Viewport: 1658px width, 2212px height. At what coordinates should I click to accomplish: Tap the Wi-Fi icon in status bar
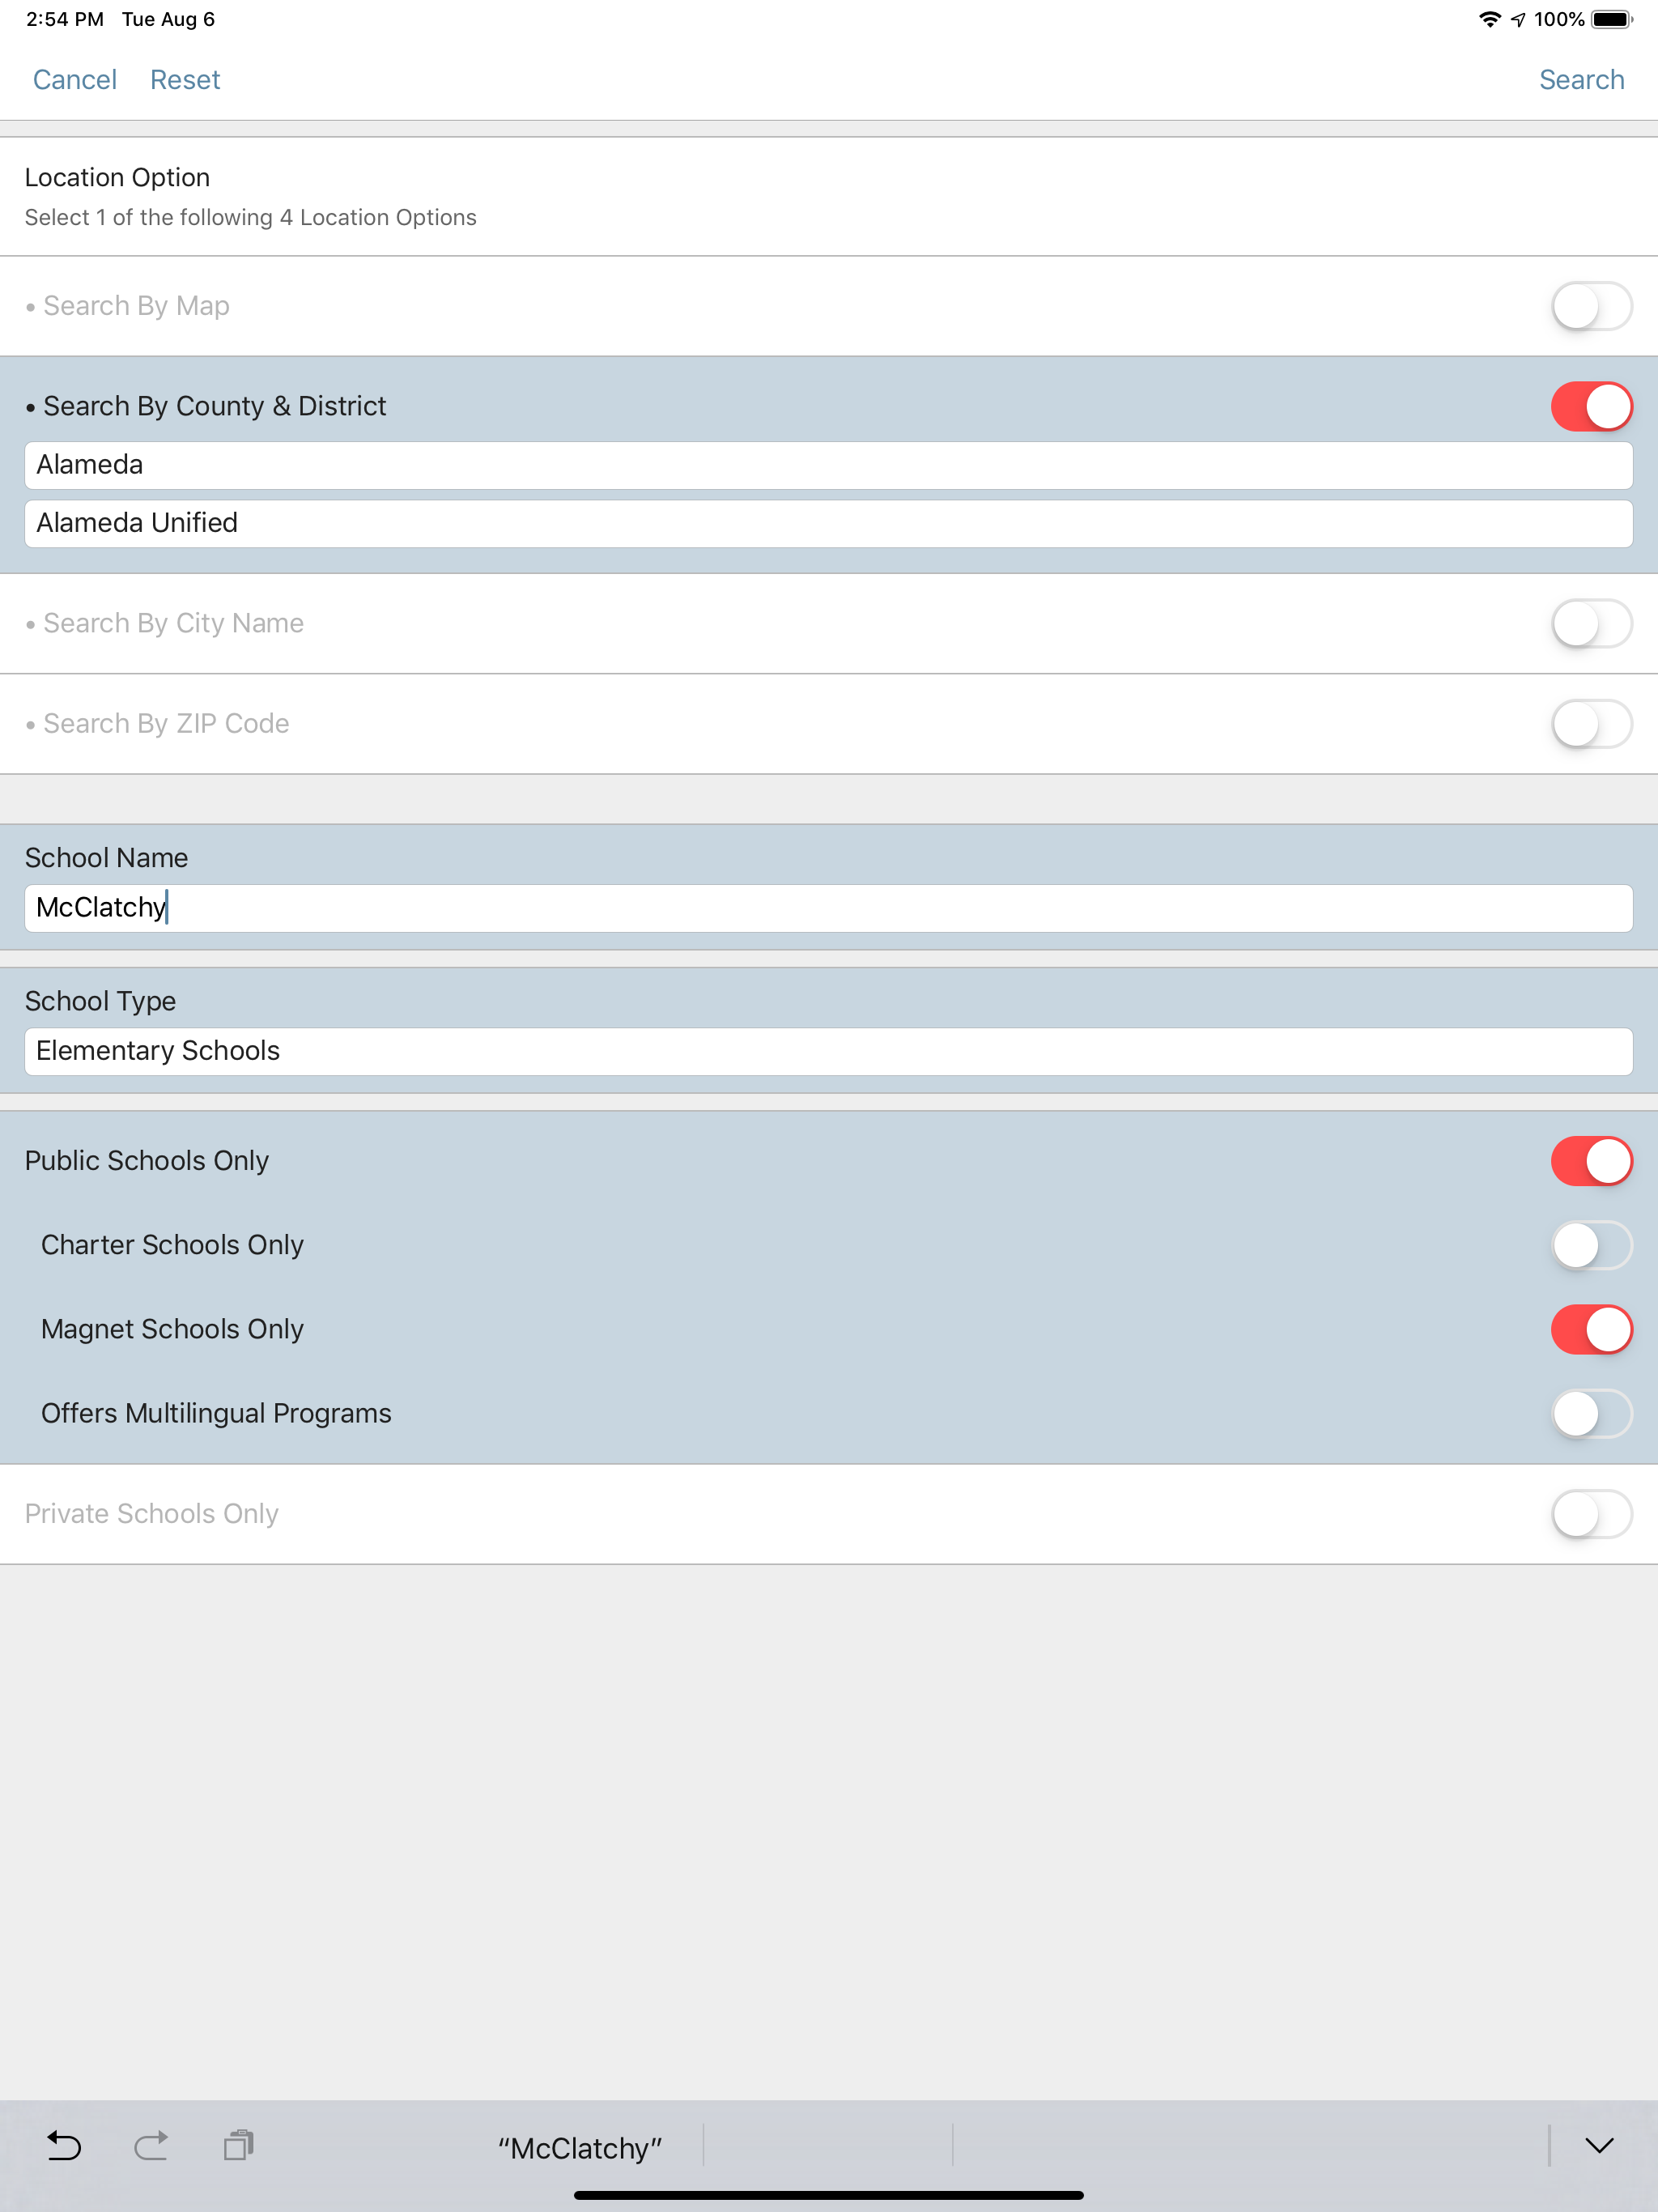(1489, 19)
